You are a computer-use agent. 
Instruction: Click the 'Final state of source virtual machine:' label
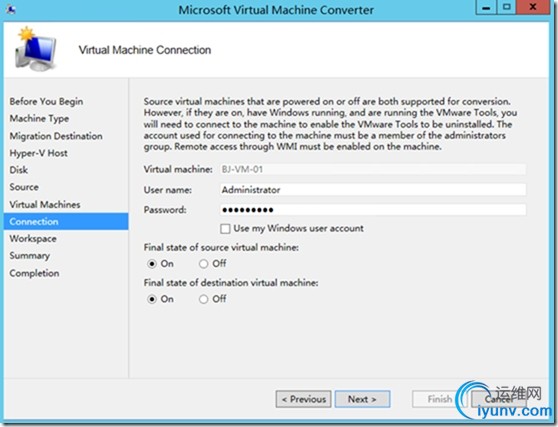[x=221, y=247]
